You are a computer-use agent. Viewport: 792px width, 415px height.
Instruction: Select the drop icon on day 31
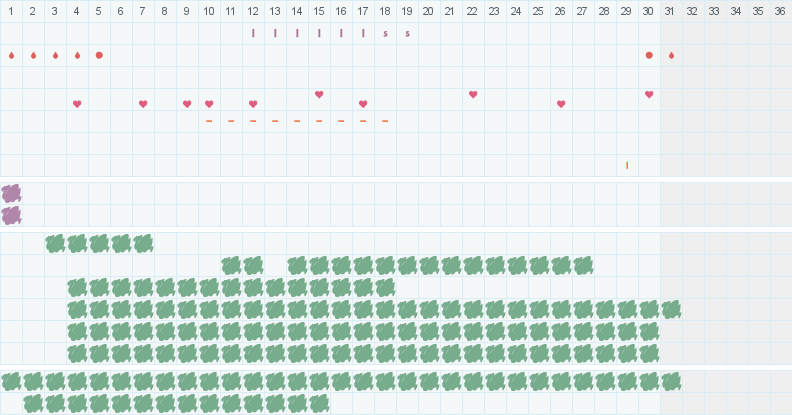pyautogui.click(x=671, y=55)
